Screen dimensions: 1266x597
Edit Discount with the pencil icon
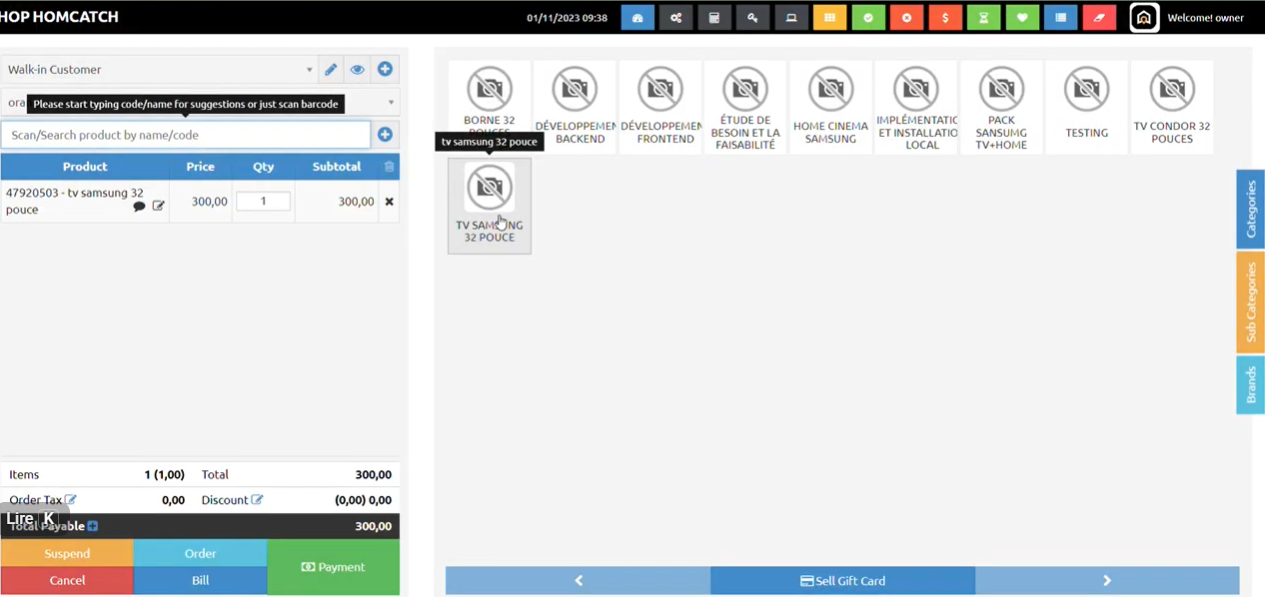point(257,500)
